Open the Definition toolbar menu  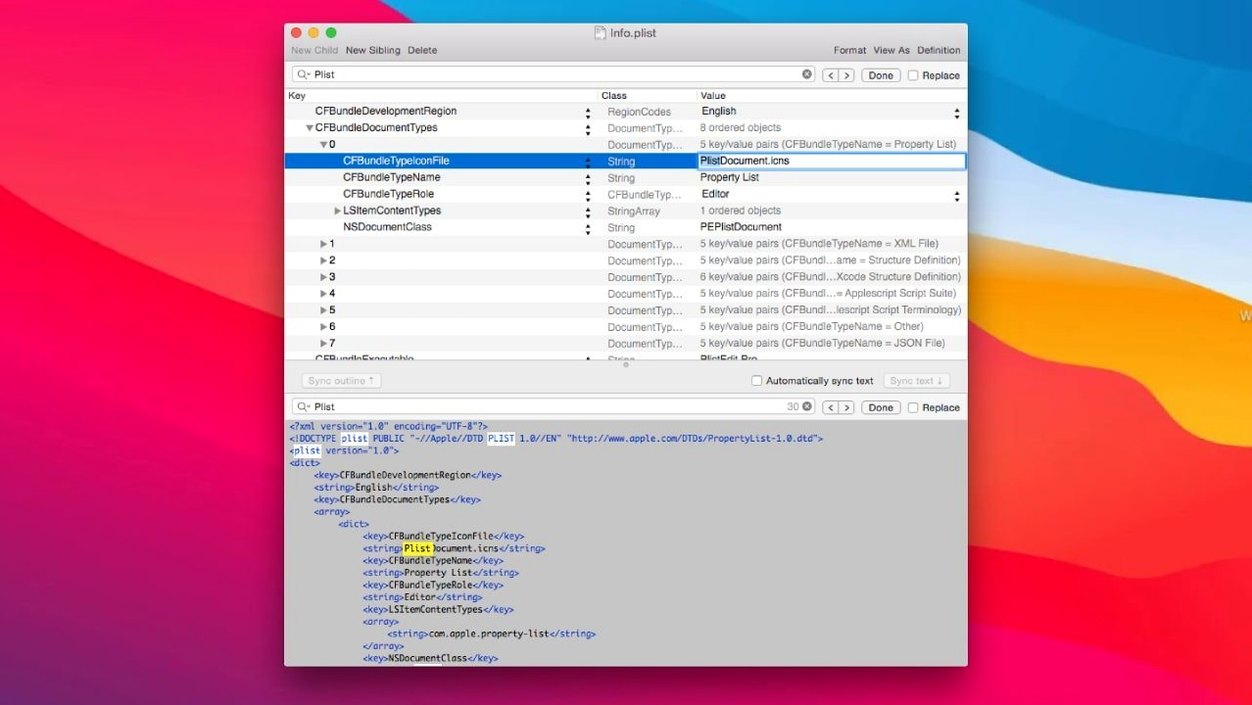click(x=939, y=50)
